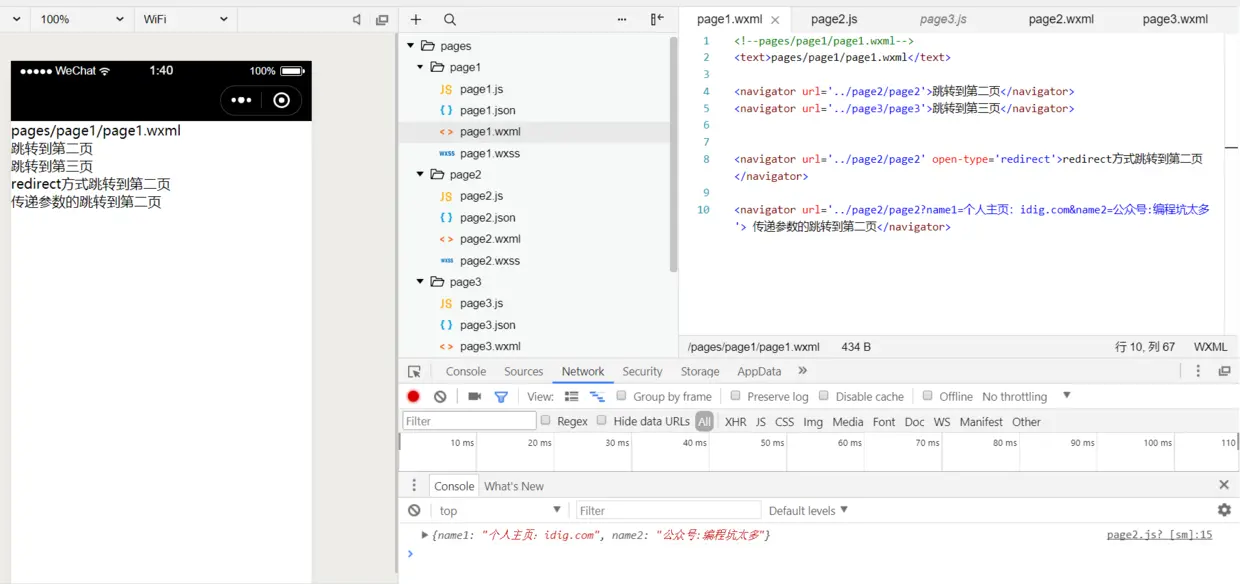The height and width of the screenshot is (584, 1240).
Task: Expand the logged name1 object
Action: (425, 535)
